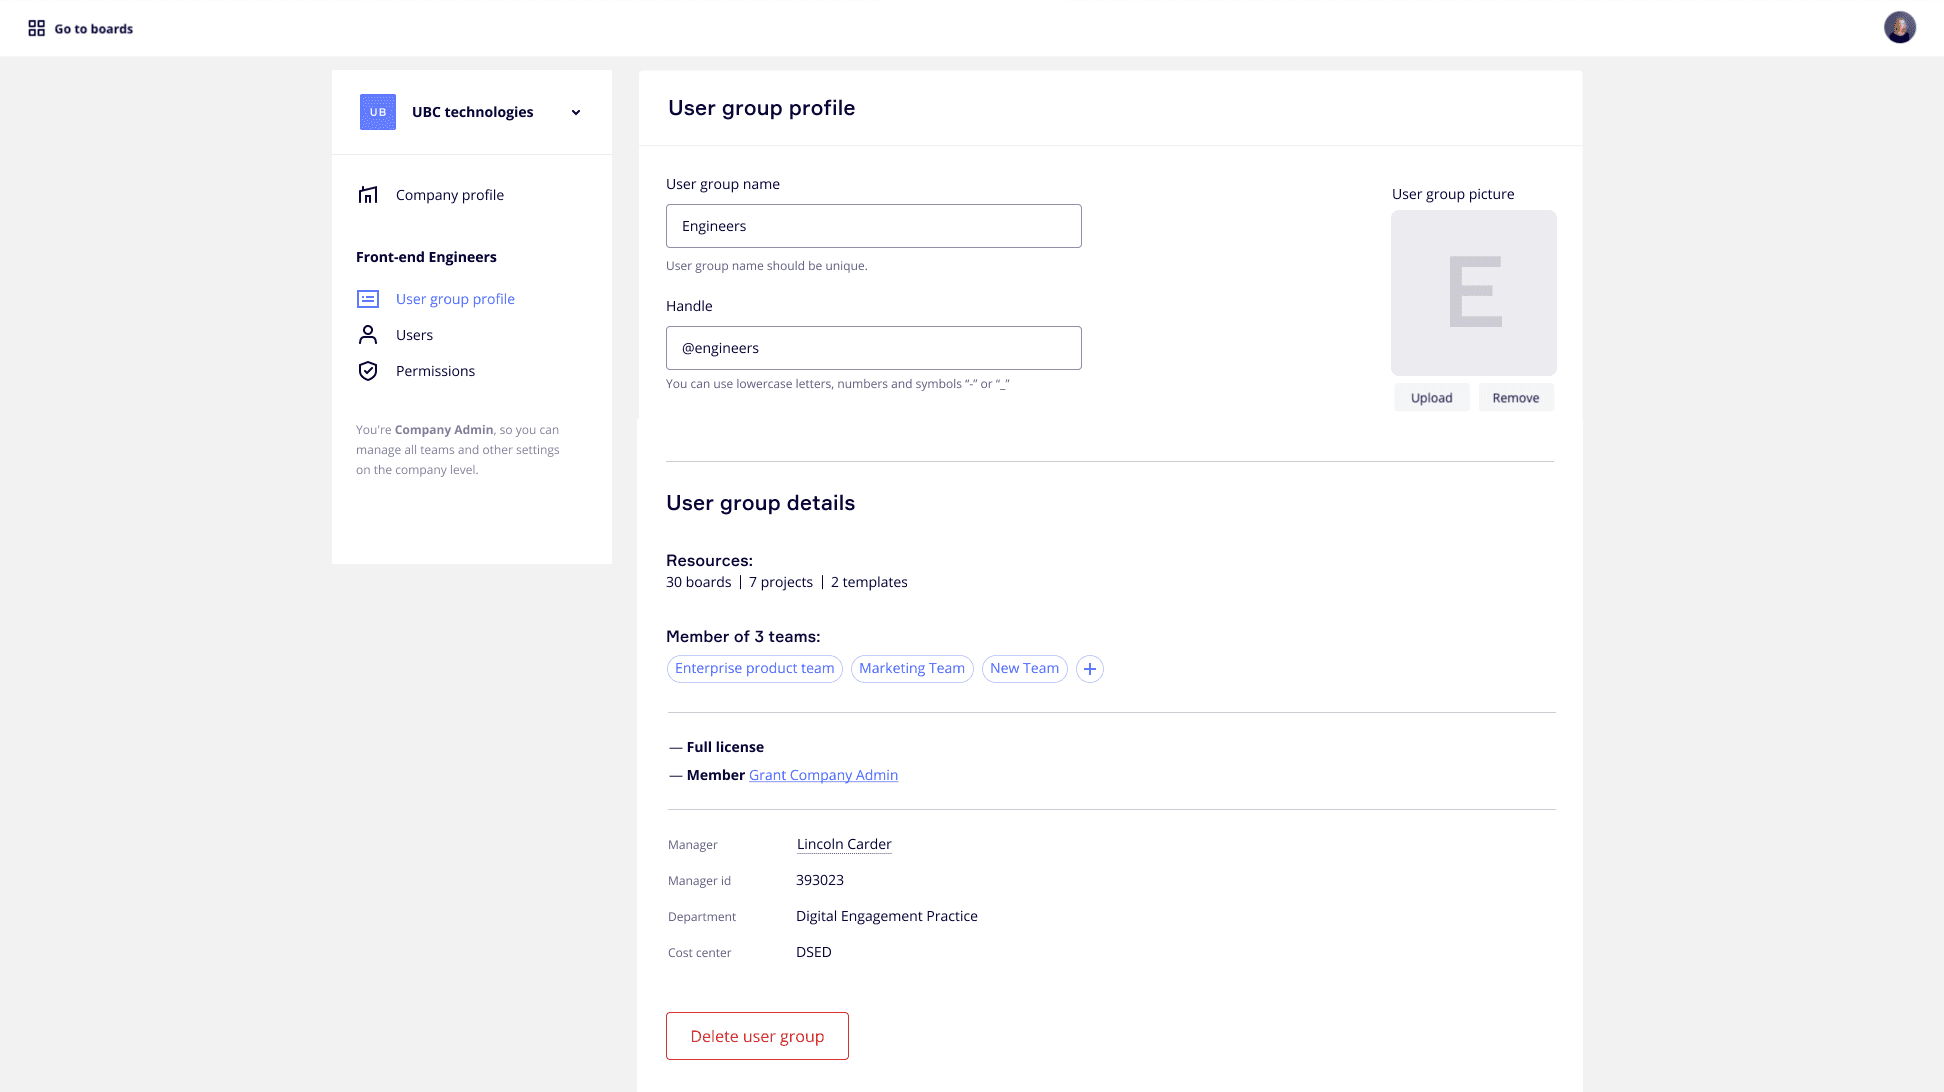Expand the UBC technologies company dropdown
This screenshot has height=1092, width=1944.
[576, 112]
